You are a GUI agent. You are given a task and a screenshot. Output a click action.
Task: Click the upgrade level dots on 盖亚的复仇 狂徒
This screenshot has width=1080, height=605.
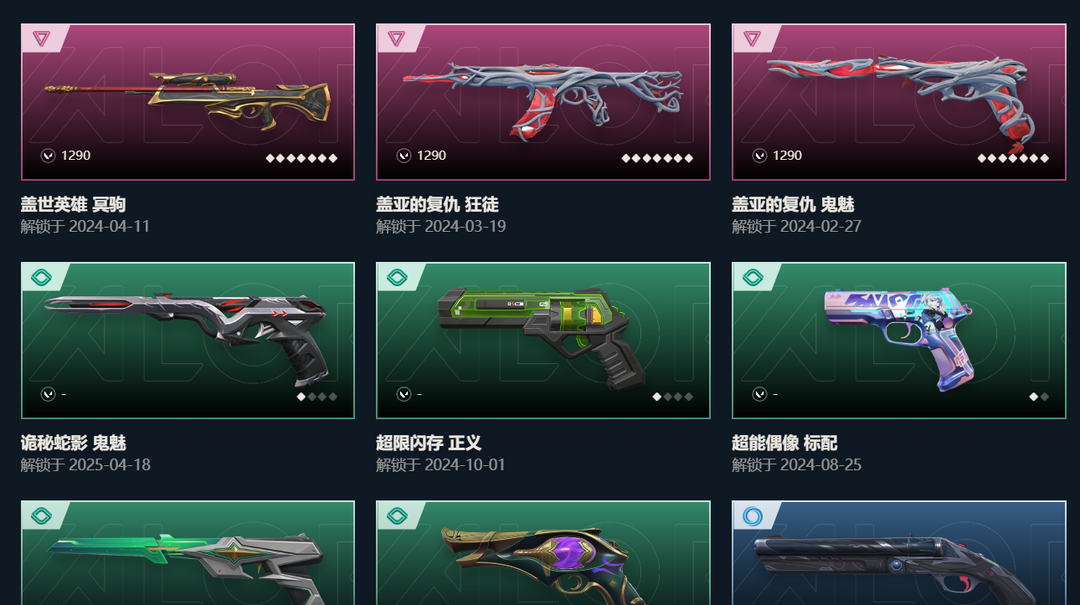tap(657, 158)
